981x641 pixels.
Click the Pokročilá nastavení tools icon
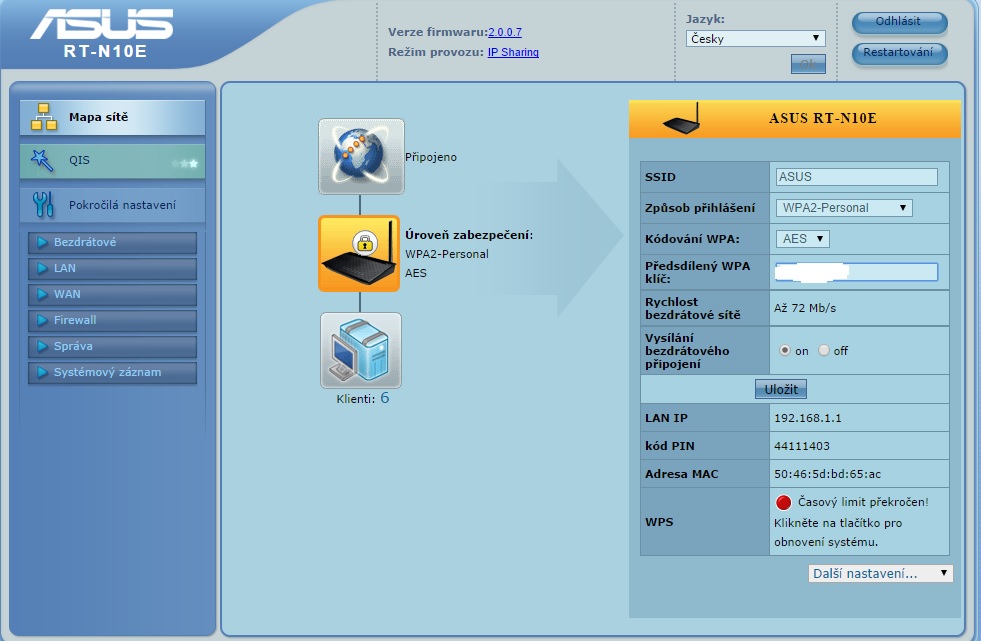click(x=43, y=205)
